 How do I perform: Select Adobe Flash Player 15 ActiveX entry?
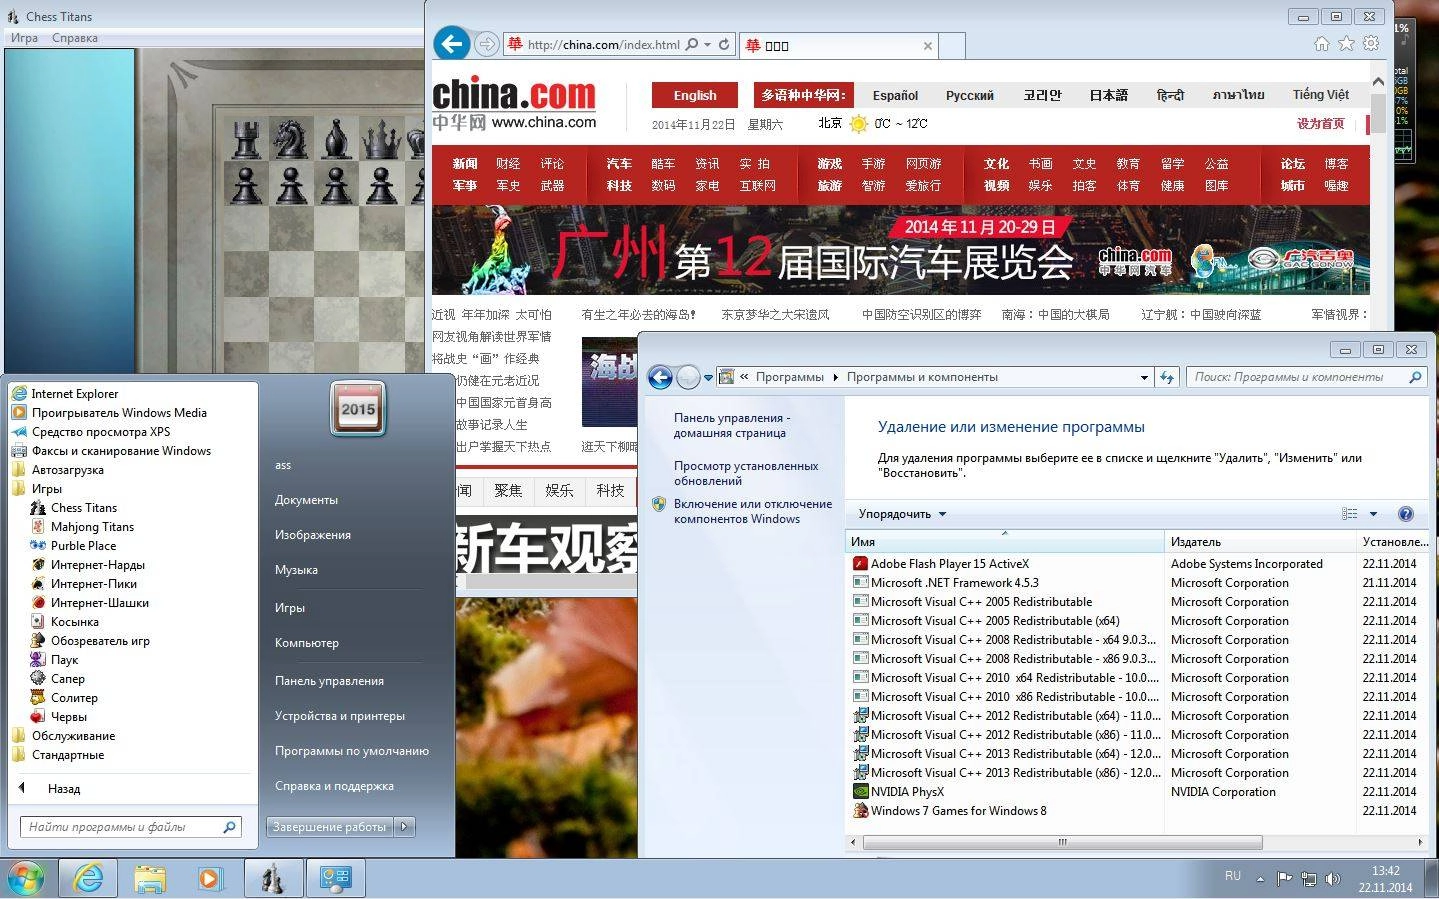[x=949, y=564]
